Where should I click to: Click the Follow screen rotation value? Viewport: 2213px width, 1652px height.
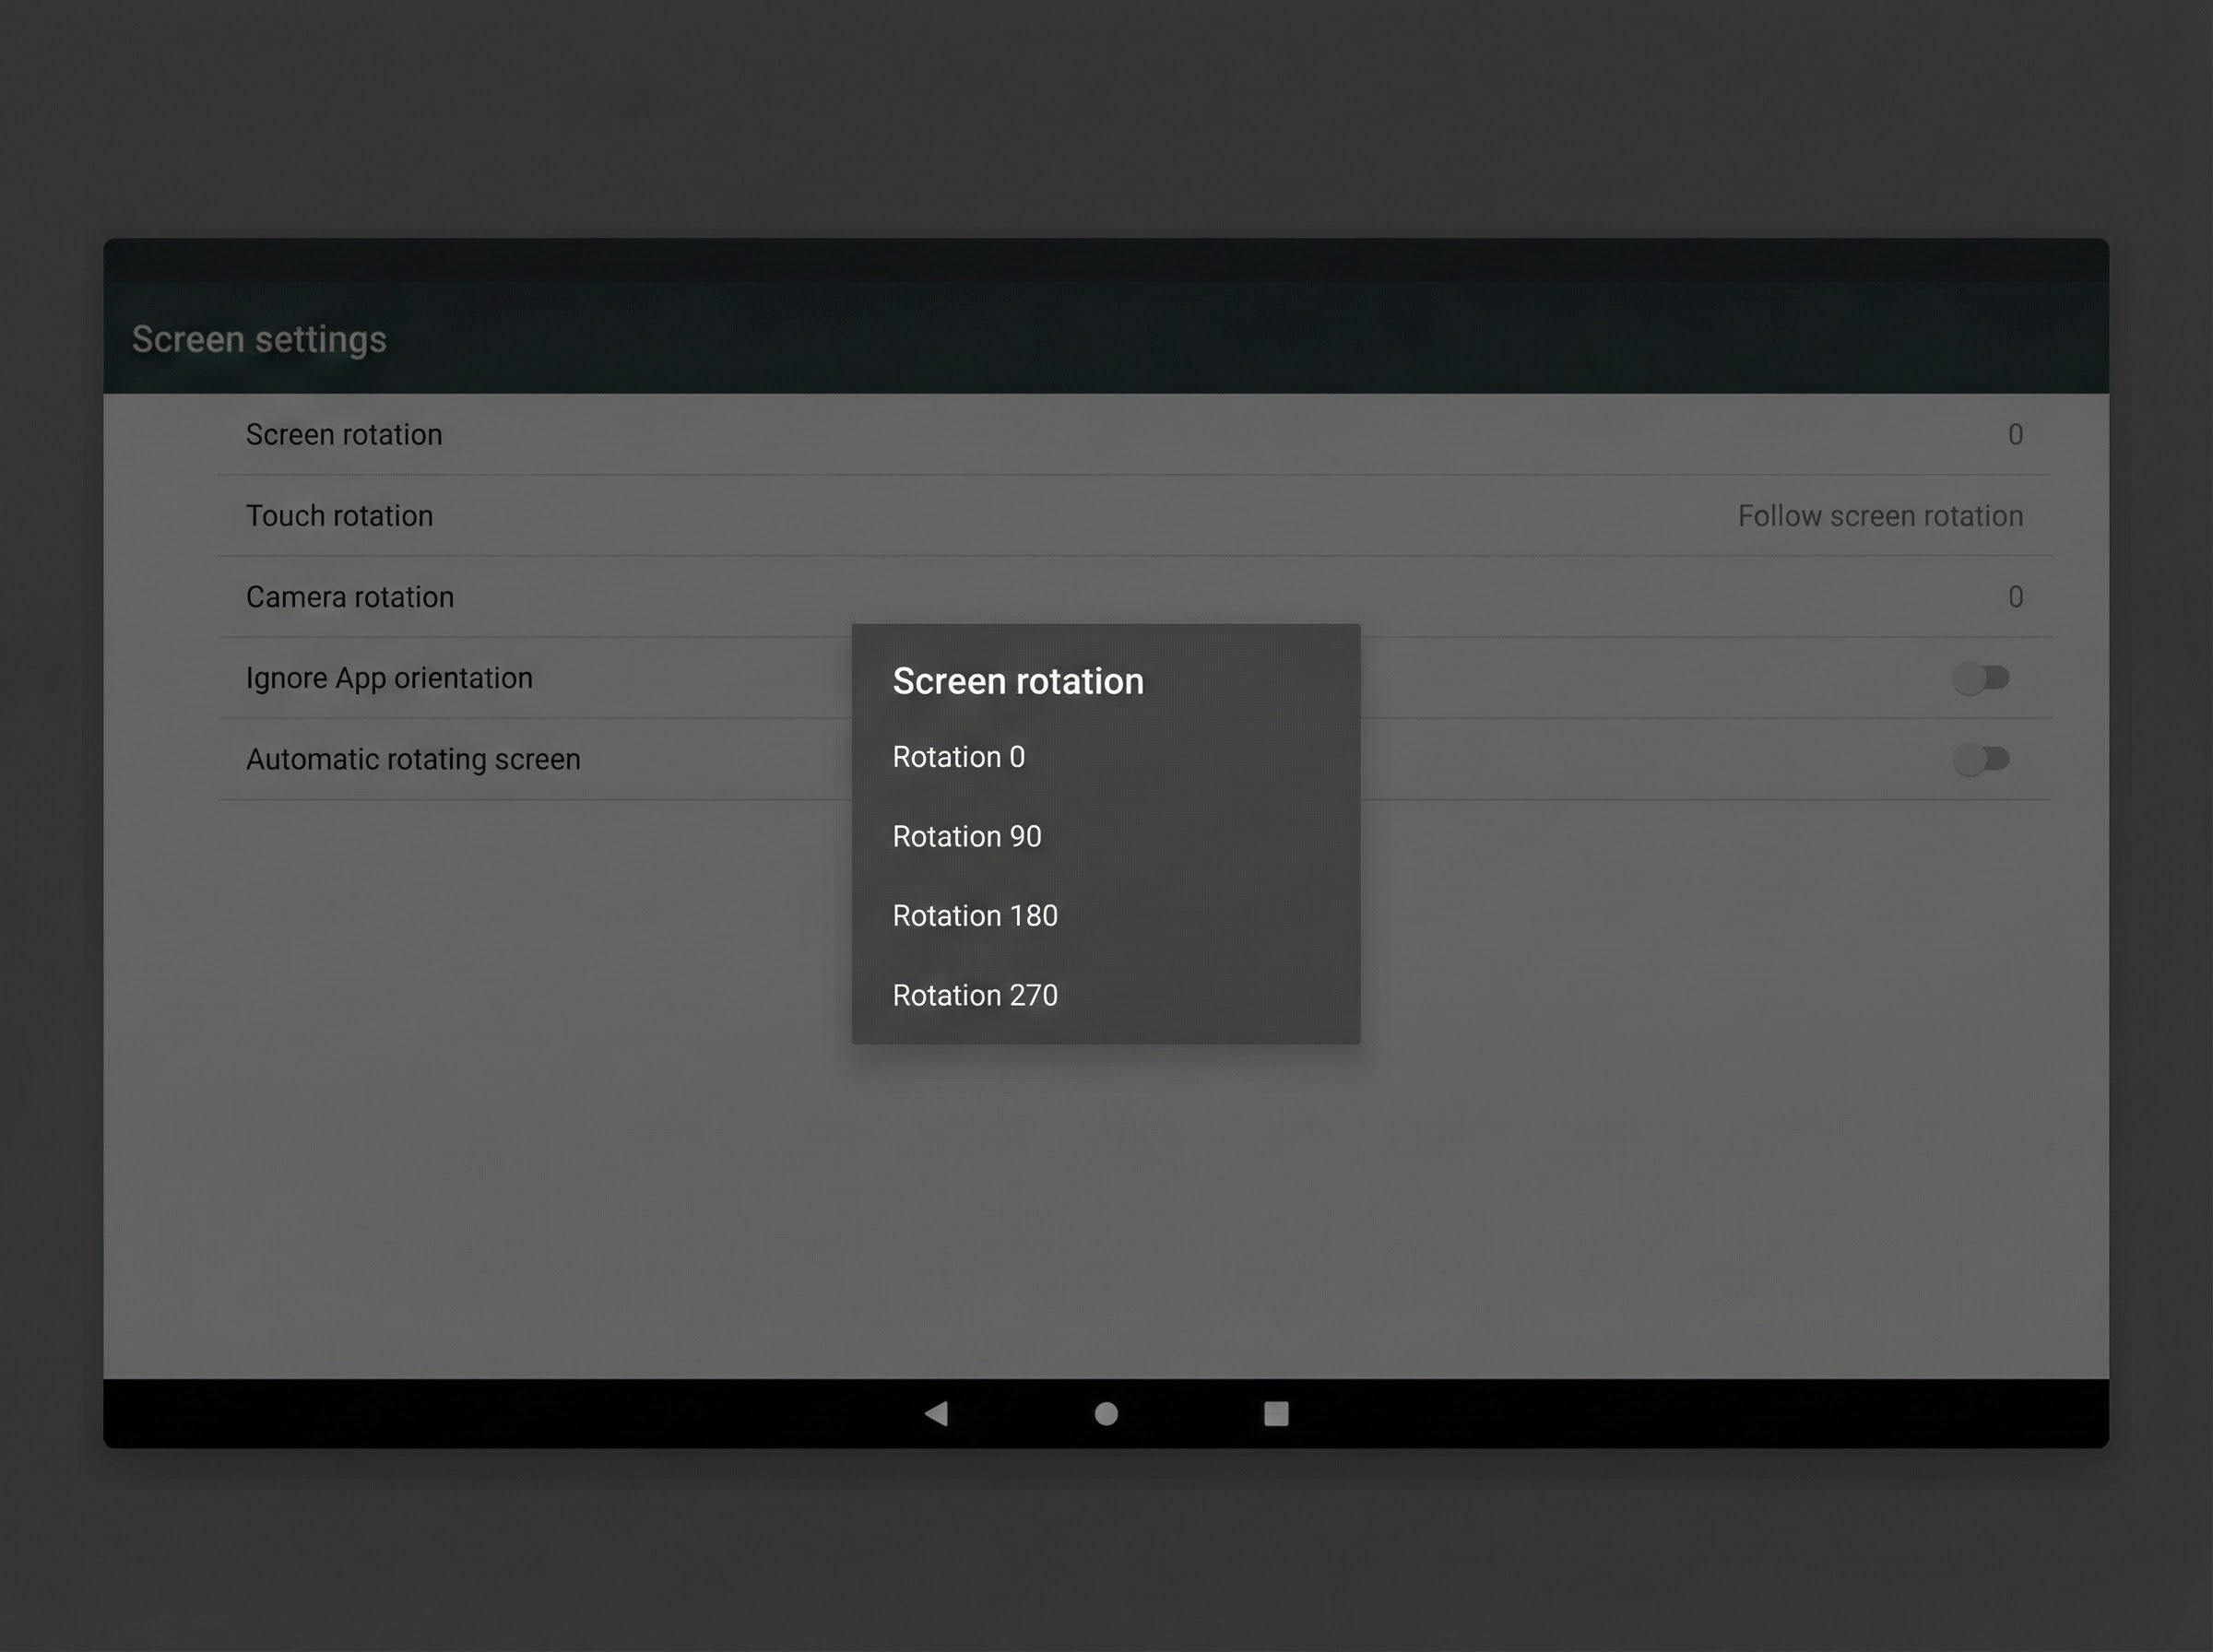point(1879,516)
